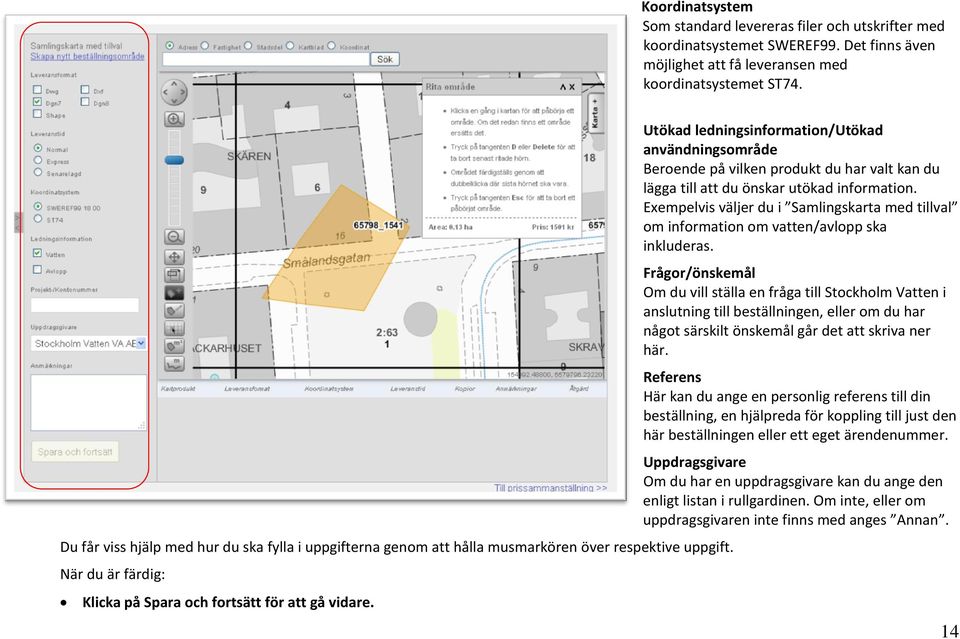Select Normal delivery time
The width and height of the screenshot is (960, 639).
[x=38, y=148]
